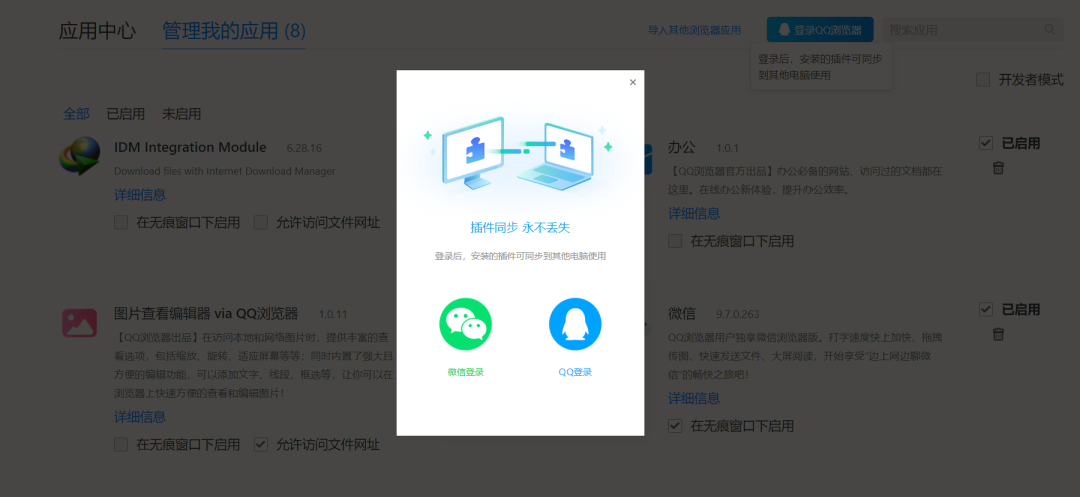The height and width of the screenshot is (497, 1080).
Task: Click the 登录QQ浏览器 button
Action: coord(820,30)
